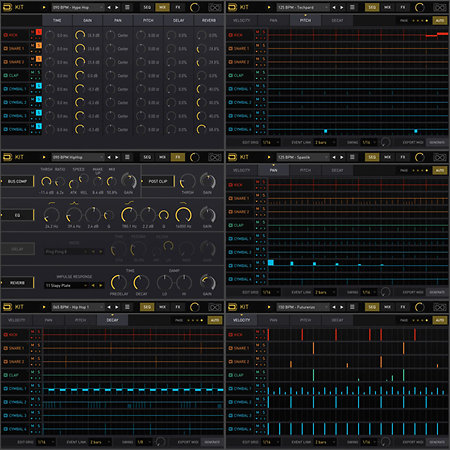Expand the Edit Grid dropdown in the pitch panel

coord(270,143)
